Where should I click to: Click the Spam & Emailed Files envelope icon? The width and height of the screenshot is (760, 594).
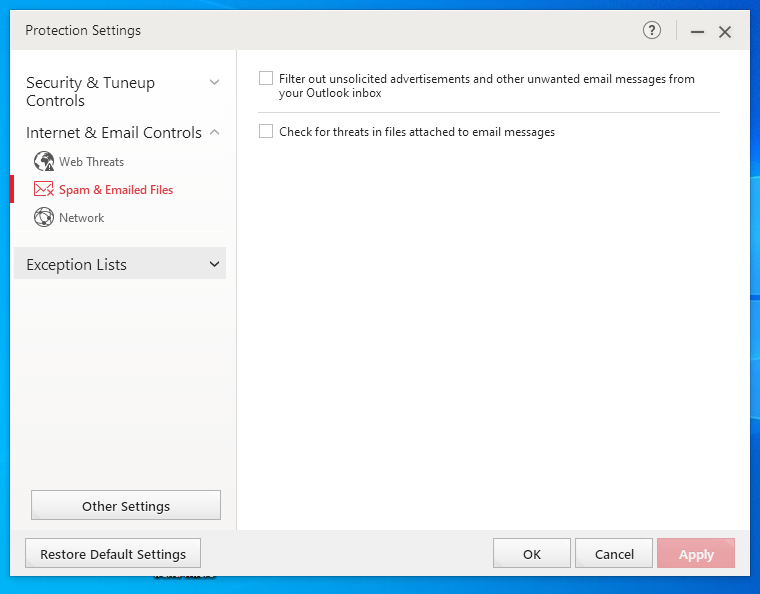pyautogui.click(x=43, y=189)
